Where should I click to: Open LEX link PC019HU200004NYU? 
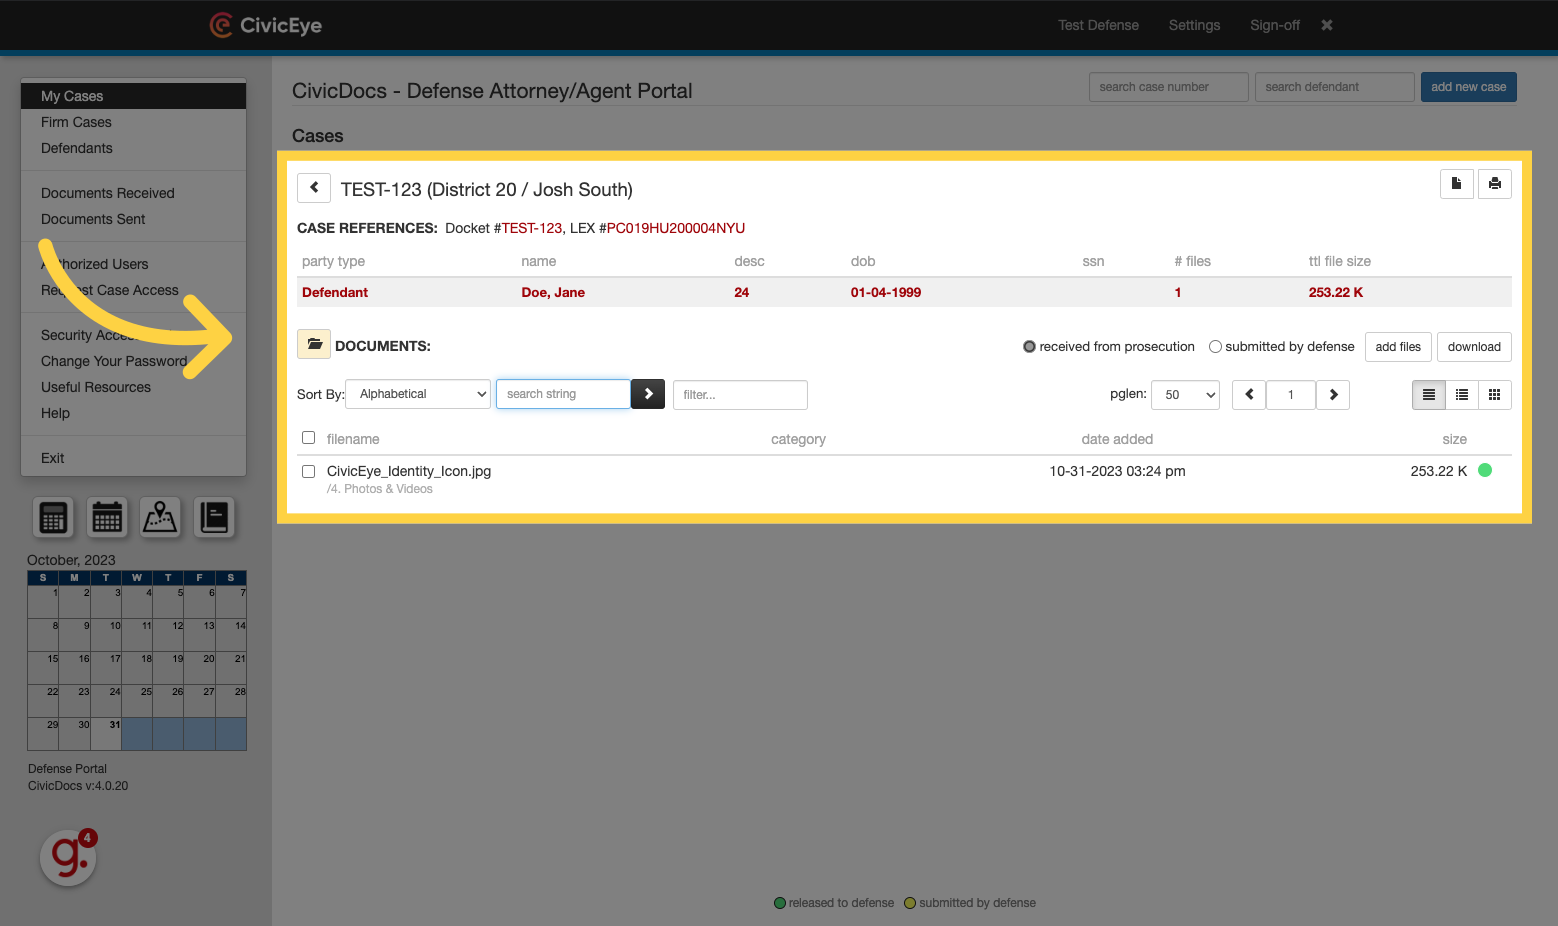676,228
